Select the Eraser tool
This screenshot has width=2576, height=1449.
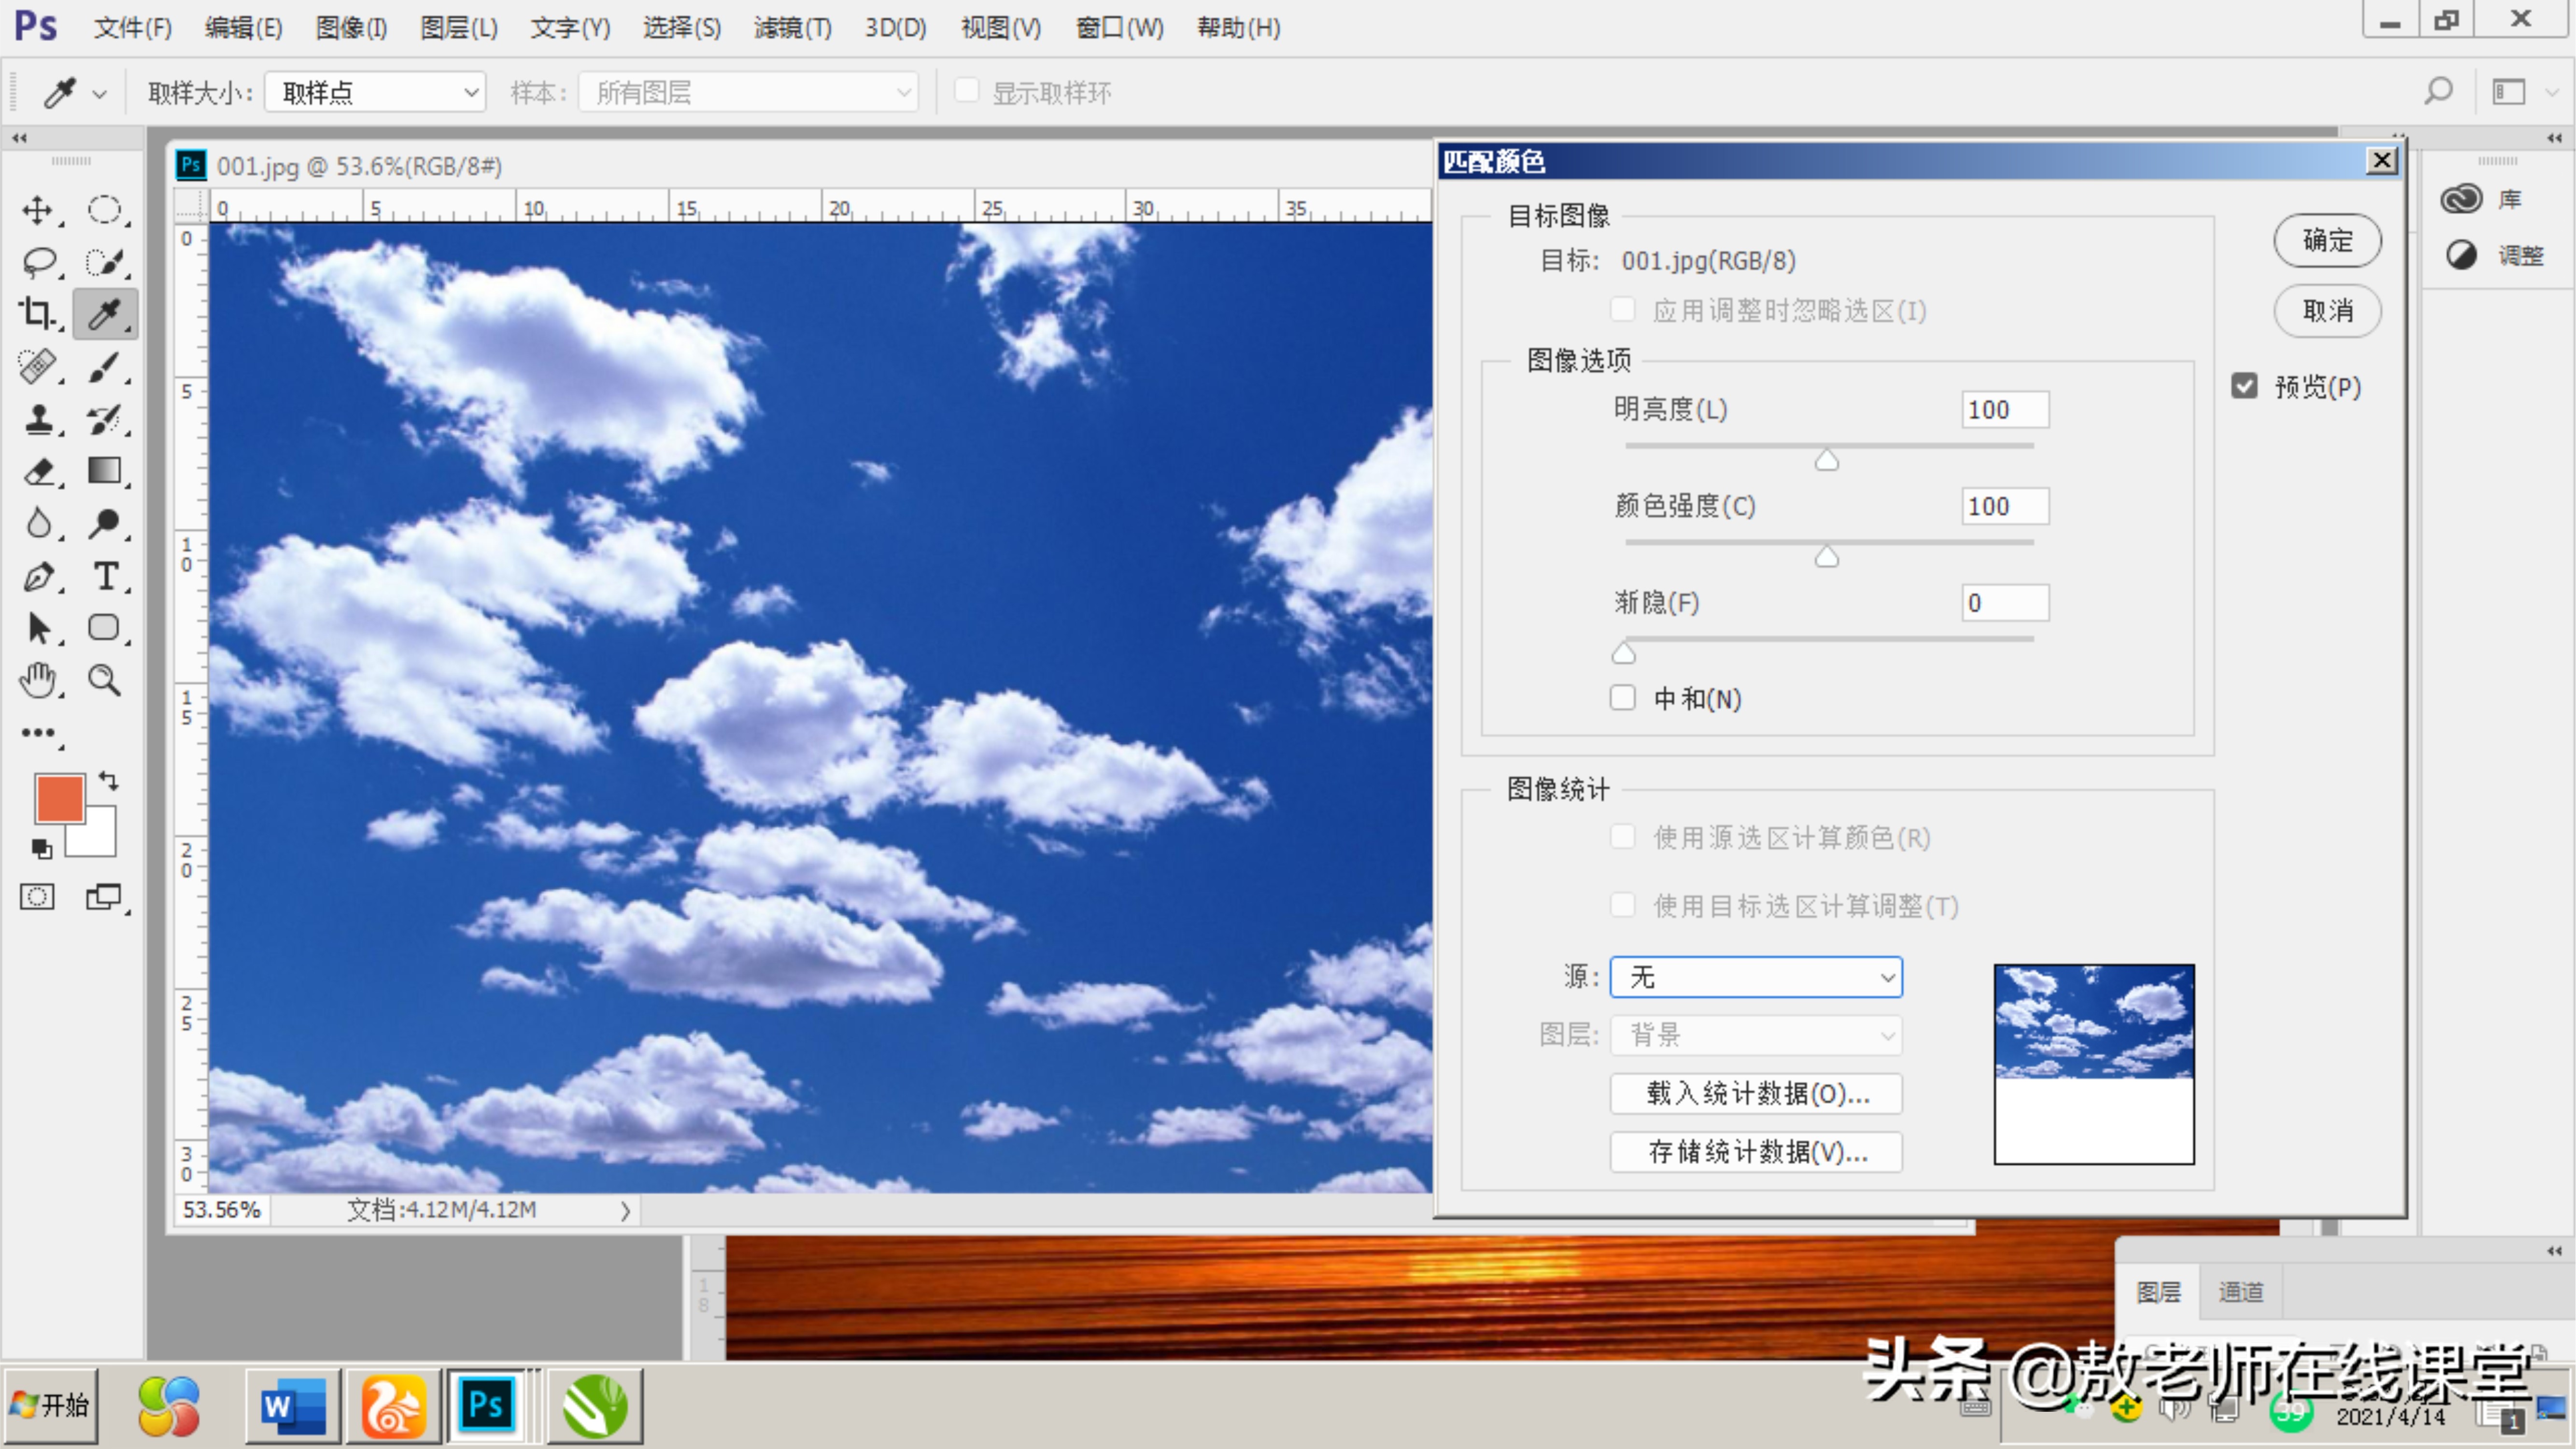tap(38, 471)
